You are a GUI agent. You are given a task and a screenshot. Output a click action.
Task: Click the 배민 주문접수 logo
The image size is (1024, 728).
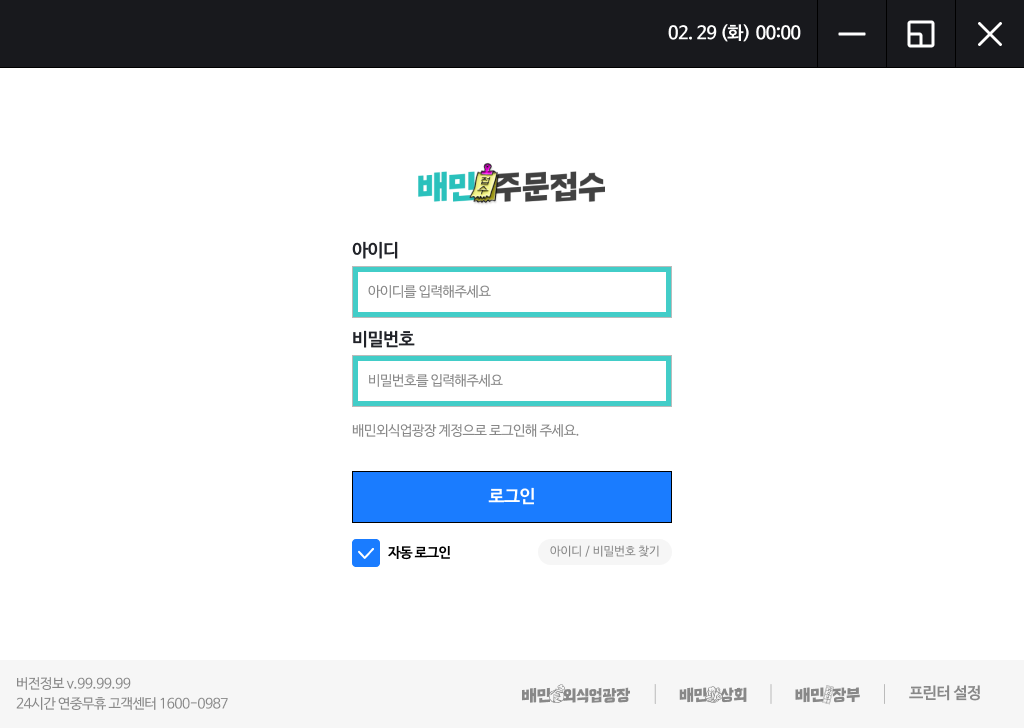(x=511, y=185)
